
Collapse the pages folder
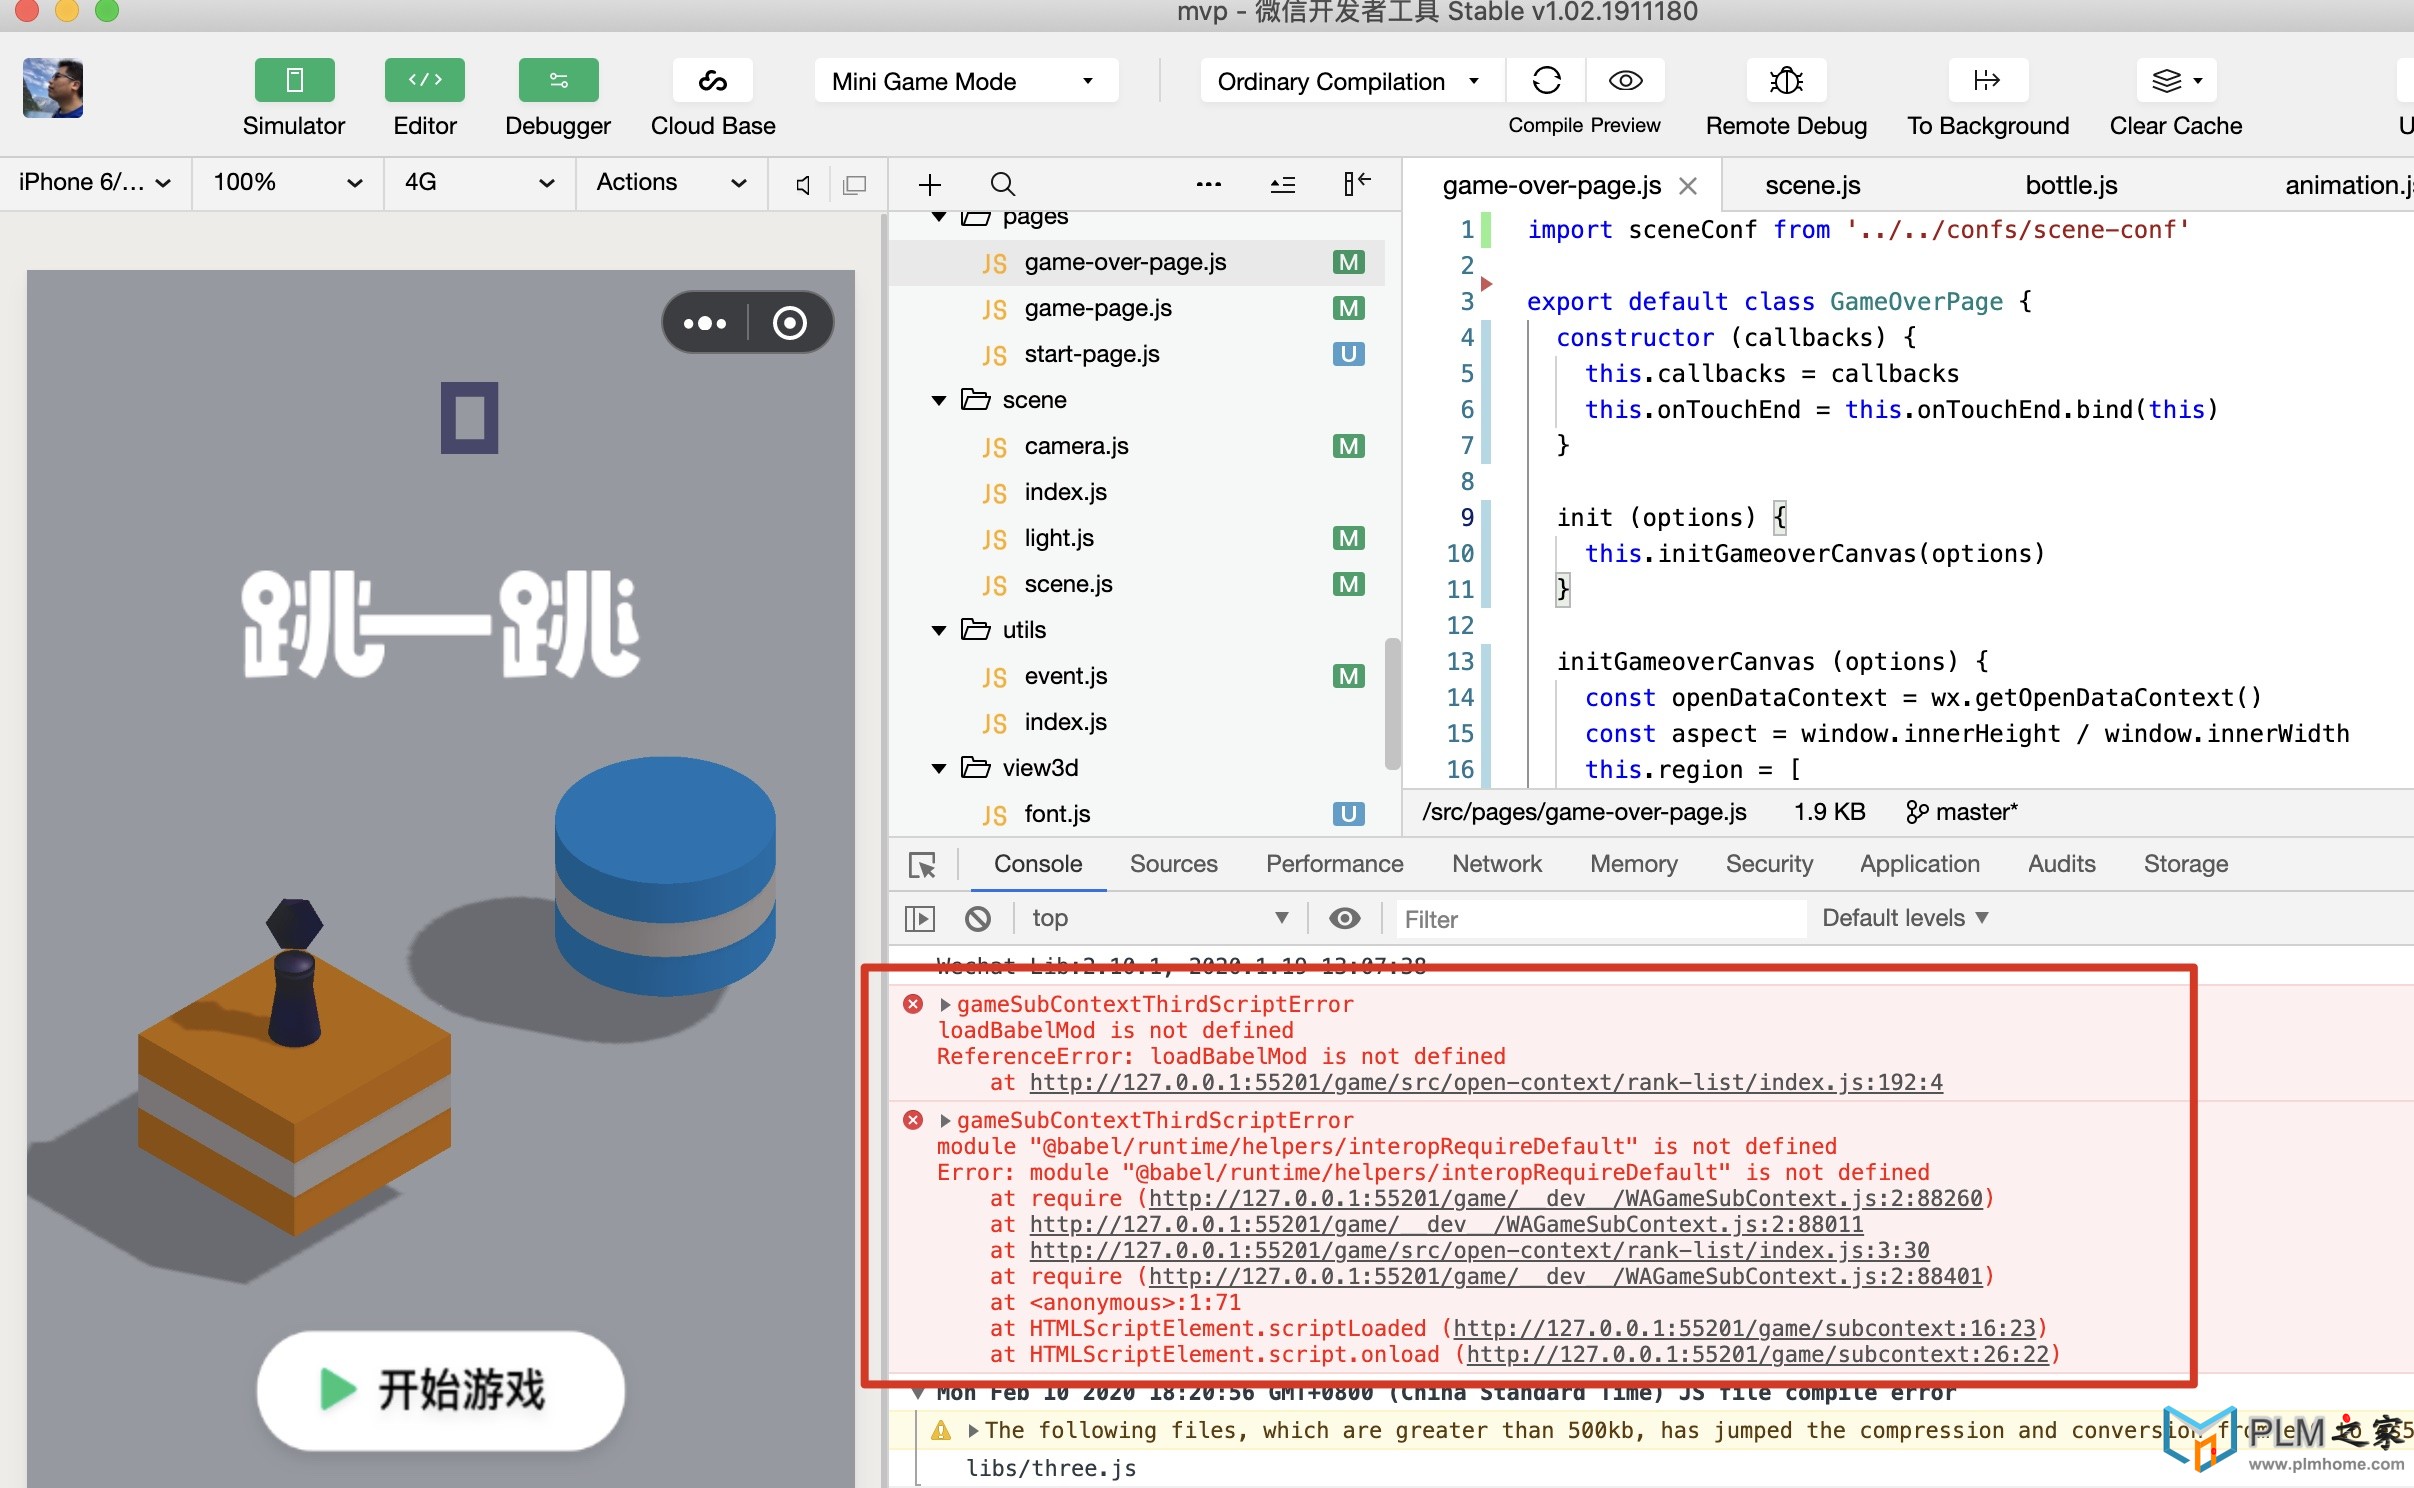point(938,216)
